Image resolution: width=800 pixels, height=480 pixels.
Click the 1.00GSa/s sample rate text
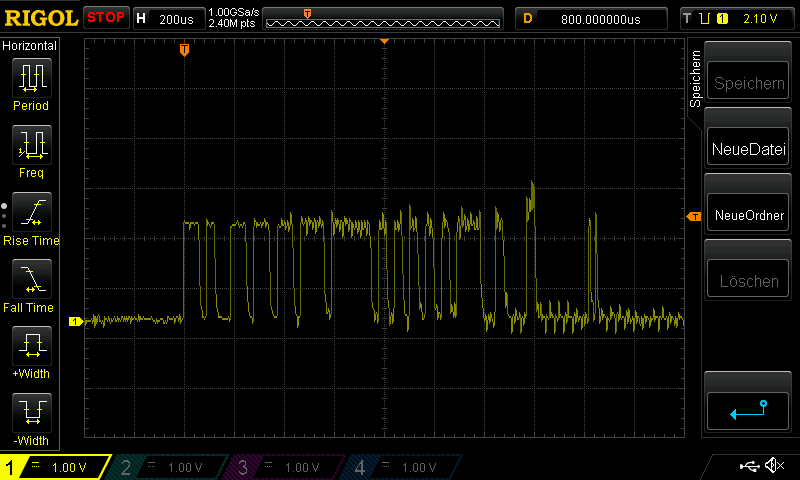coord(234,12)
